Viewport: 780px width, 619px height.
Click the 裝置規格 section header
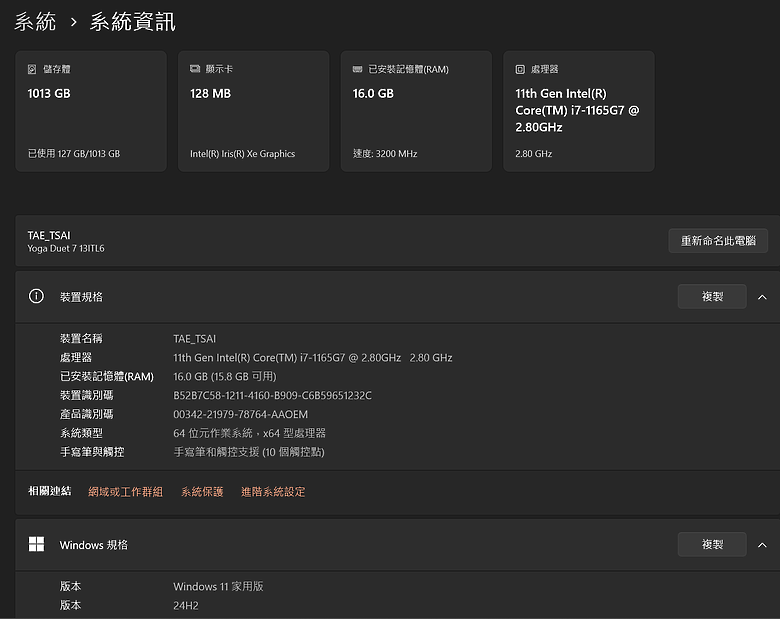(398, 297)
